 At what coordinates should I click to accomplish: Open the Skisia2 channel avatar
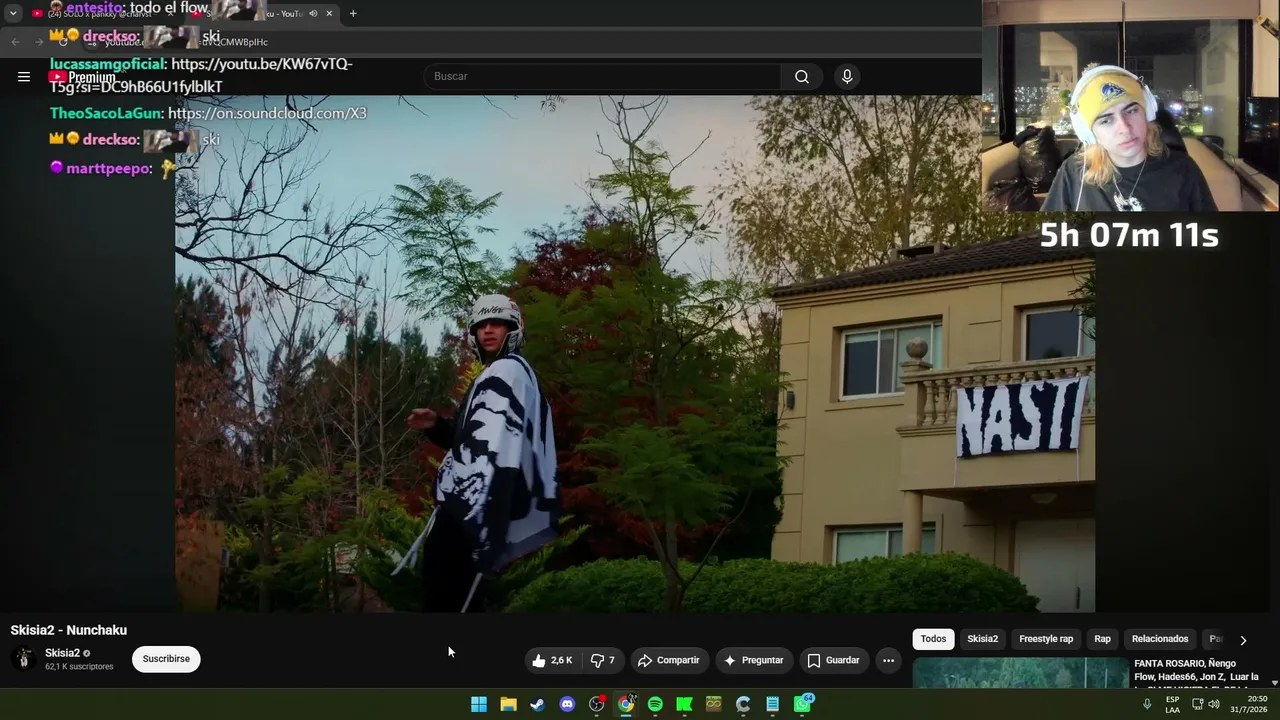click(x=24, y=658)
